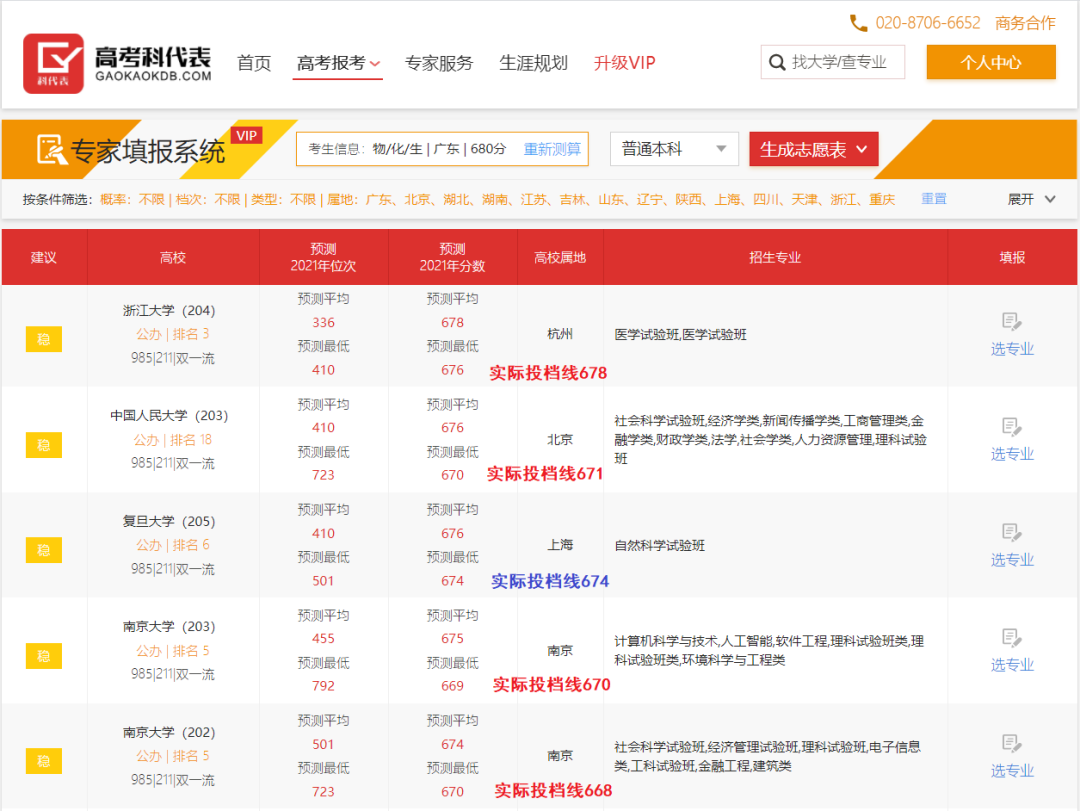Click the 选专业 link for 复旦大学

tap(1012, 560)
